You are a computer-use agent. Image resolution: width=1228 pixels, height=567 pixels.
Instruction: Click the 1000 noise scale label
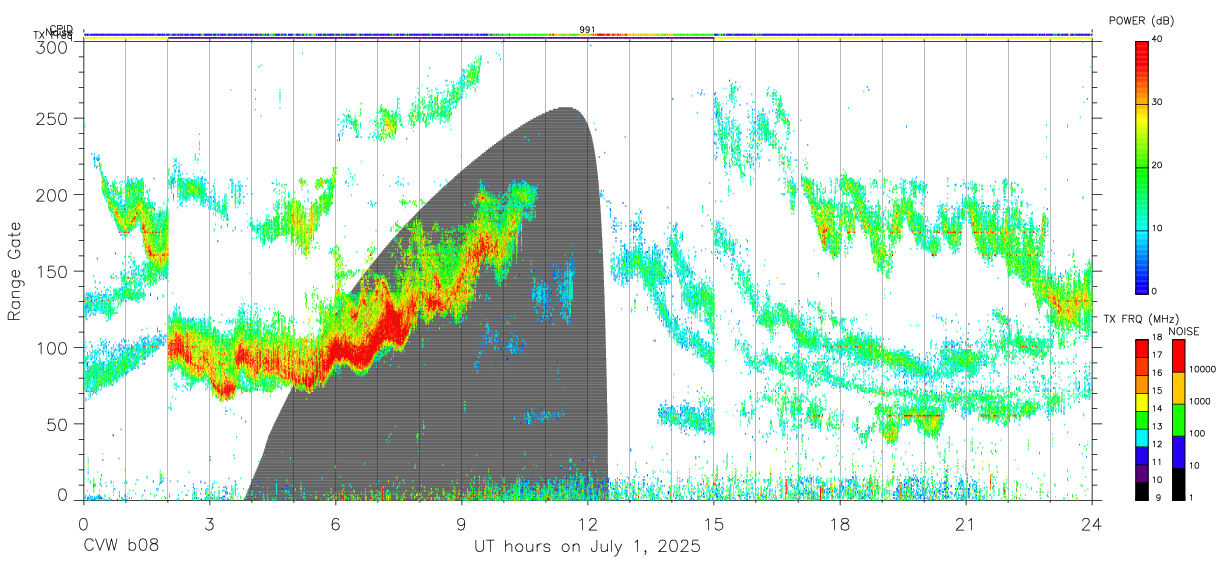pos(1199,401)
